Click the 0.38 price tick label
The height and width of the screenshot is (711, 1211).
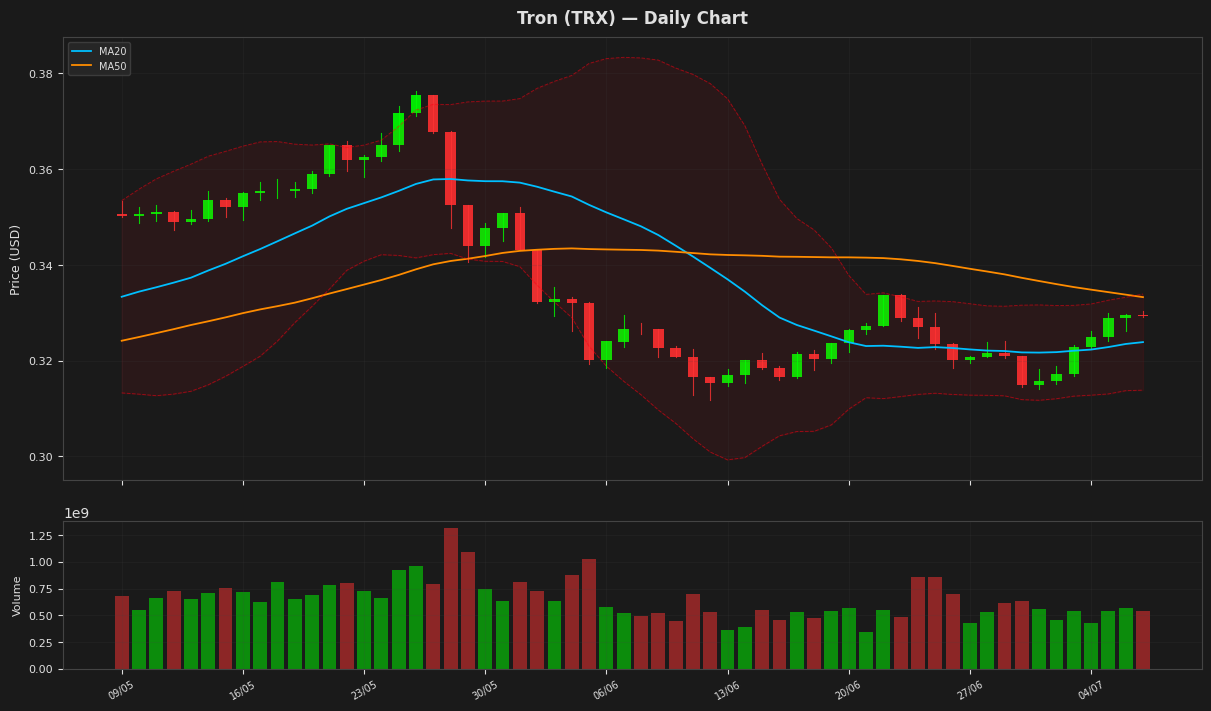[x=42, y=74]
